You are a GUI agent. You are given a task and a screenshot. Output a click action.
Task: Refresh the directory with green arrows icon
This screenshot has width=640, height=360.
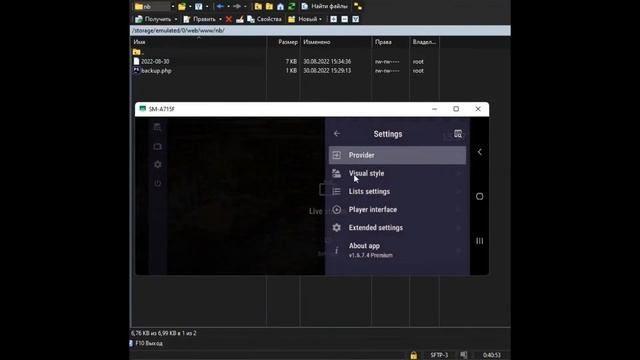point(291,6)
